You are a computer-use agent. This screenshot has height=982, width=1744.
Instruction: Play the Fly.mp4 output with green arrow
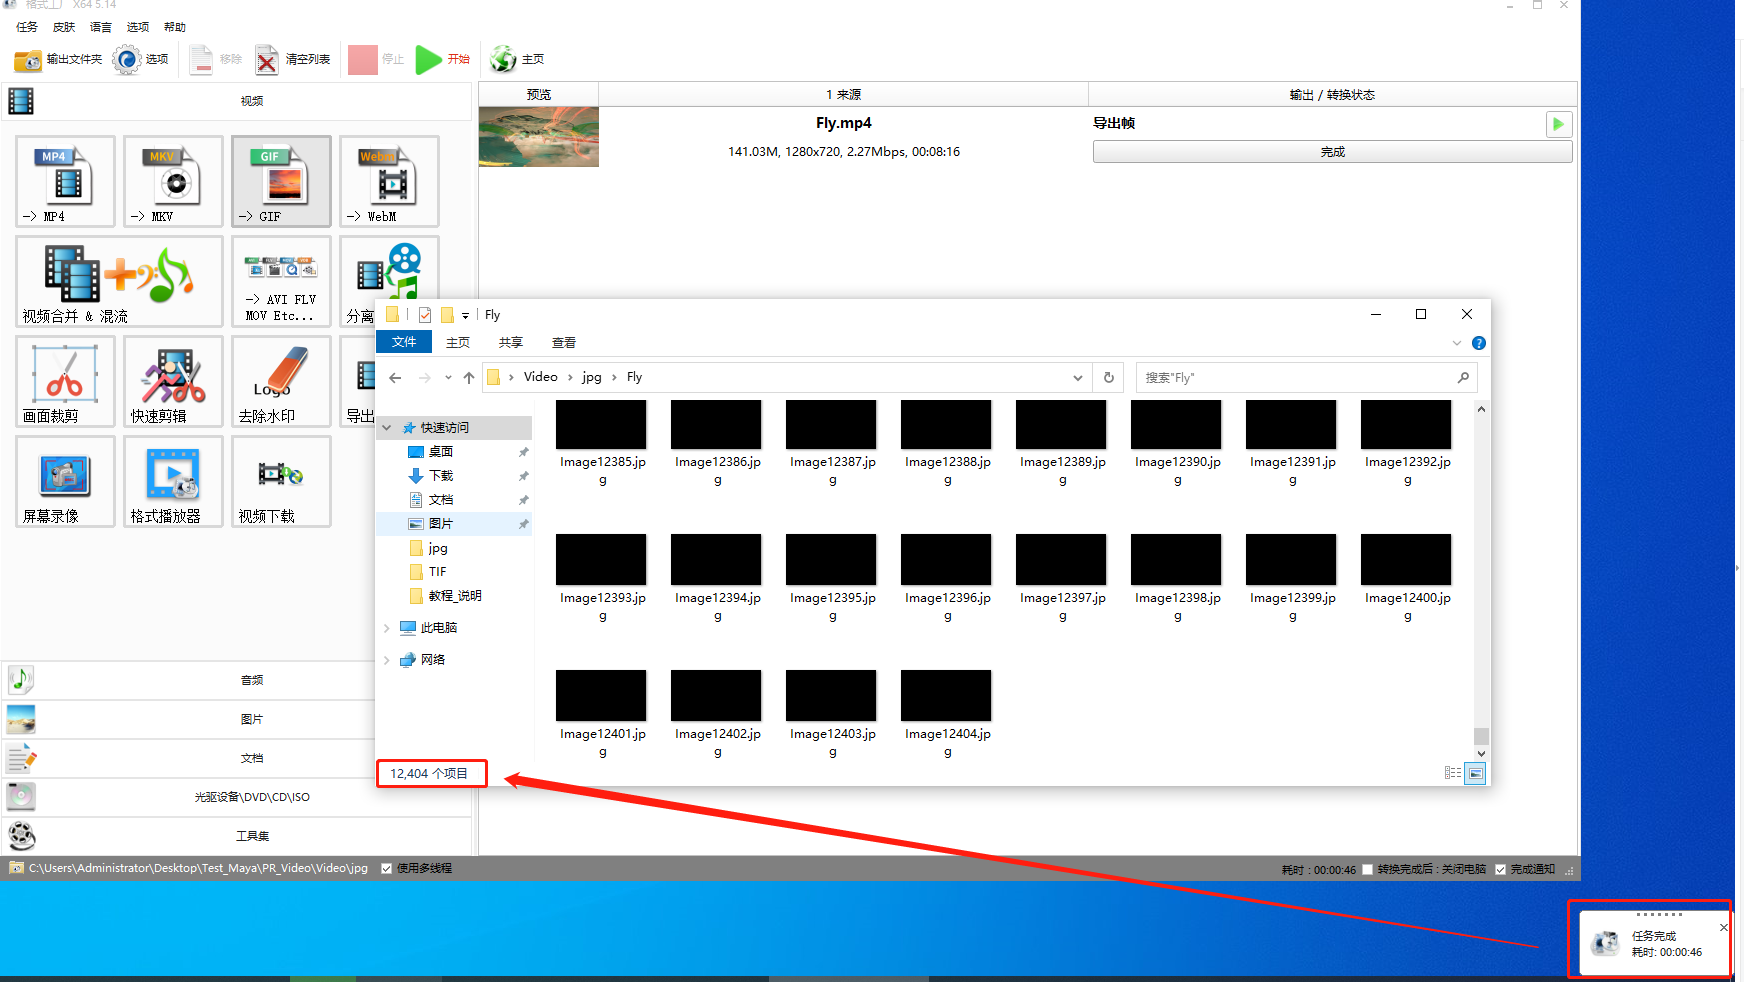coord(1558,124)
